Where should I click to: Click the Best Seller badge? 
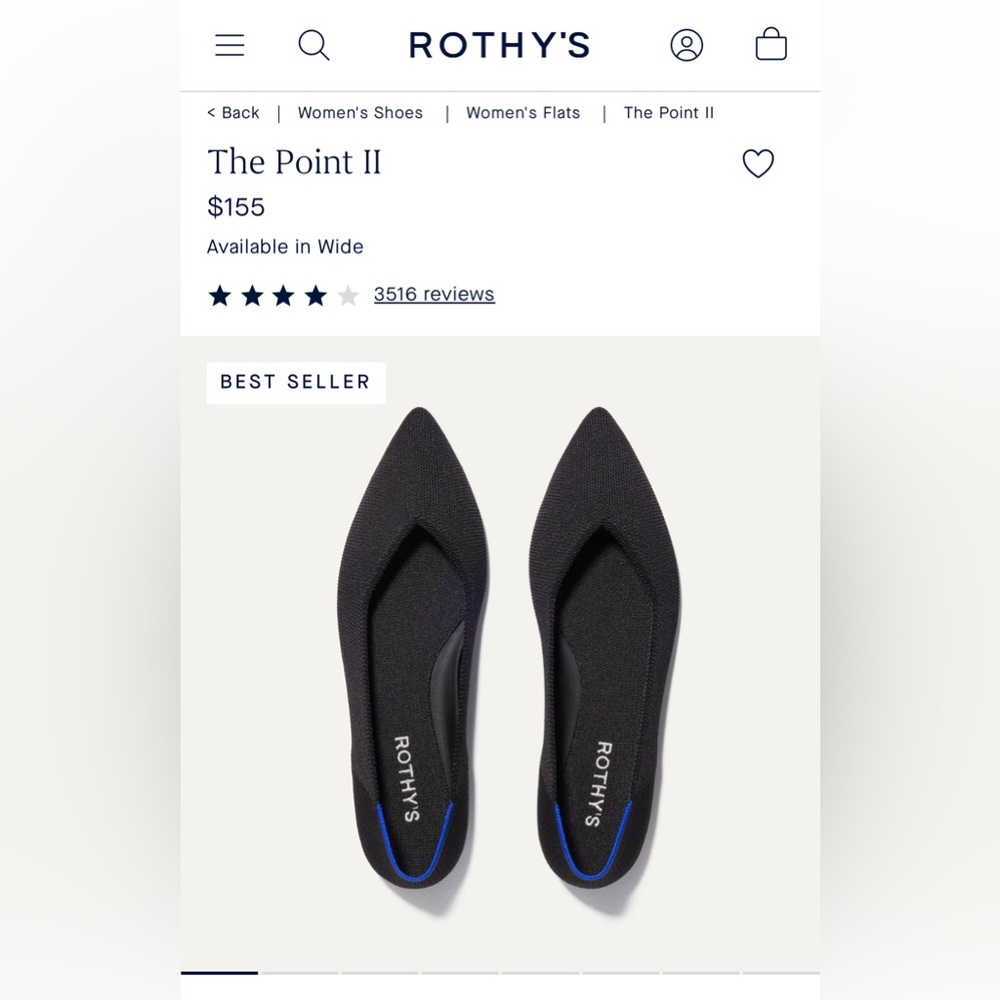point(295,382)
